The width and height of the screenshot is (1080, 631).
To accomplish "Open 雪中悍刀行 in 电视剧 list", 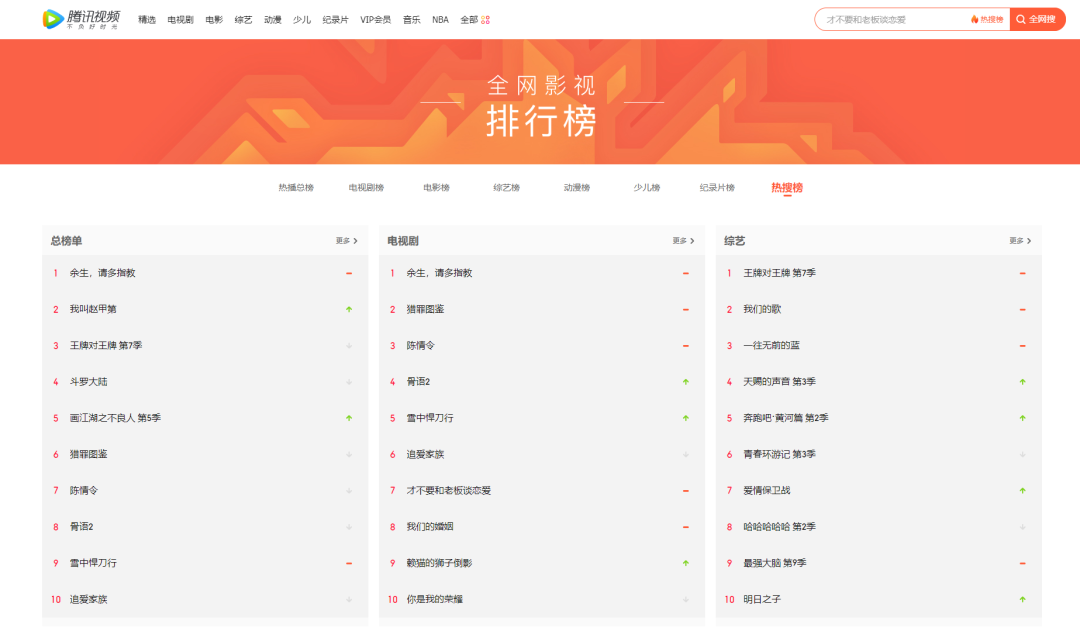I will [x=430, y=418].
